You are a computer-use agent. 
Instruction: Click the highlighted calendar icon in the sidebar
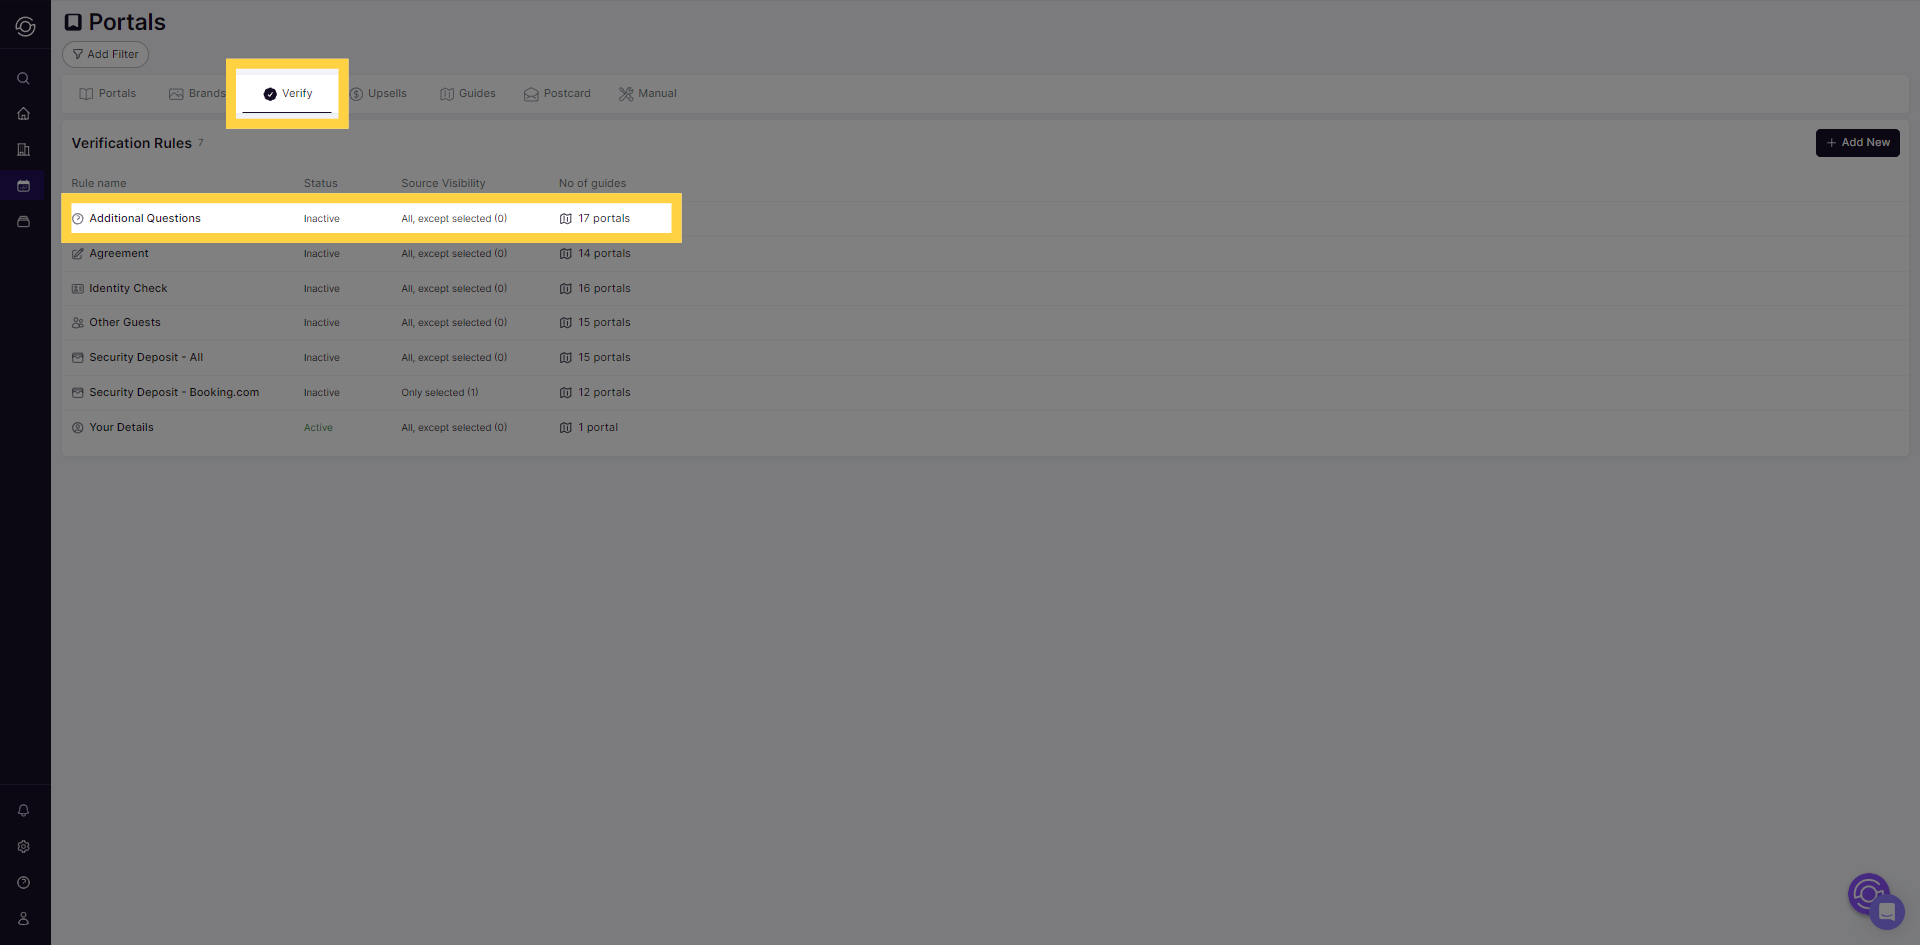(x=24, y=185)
